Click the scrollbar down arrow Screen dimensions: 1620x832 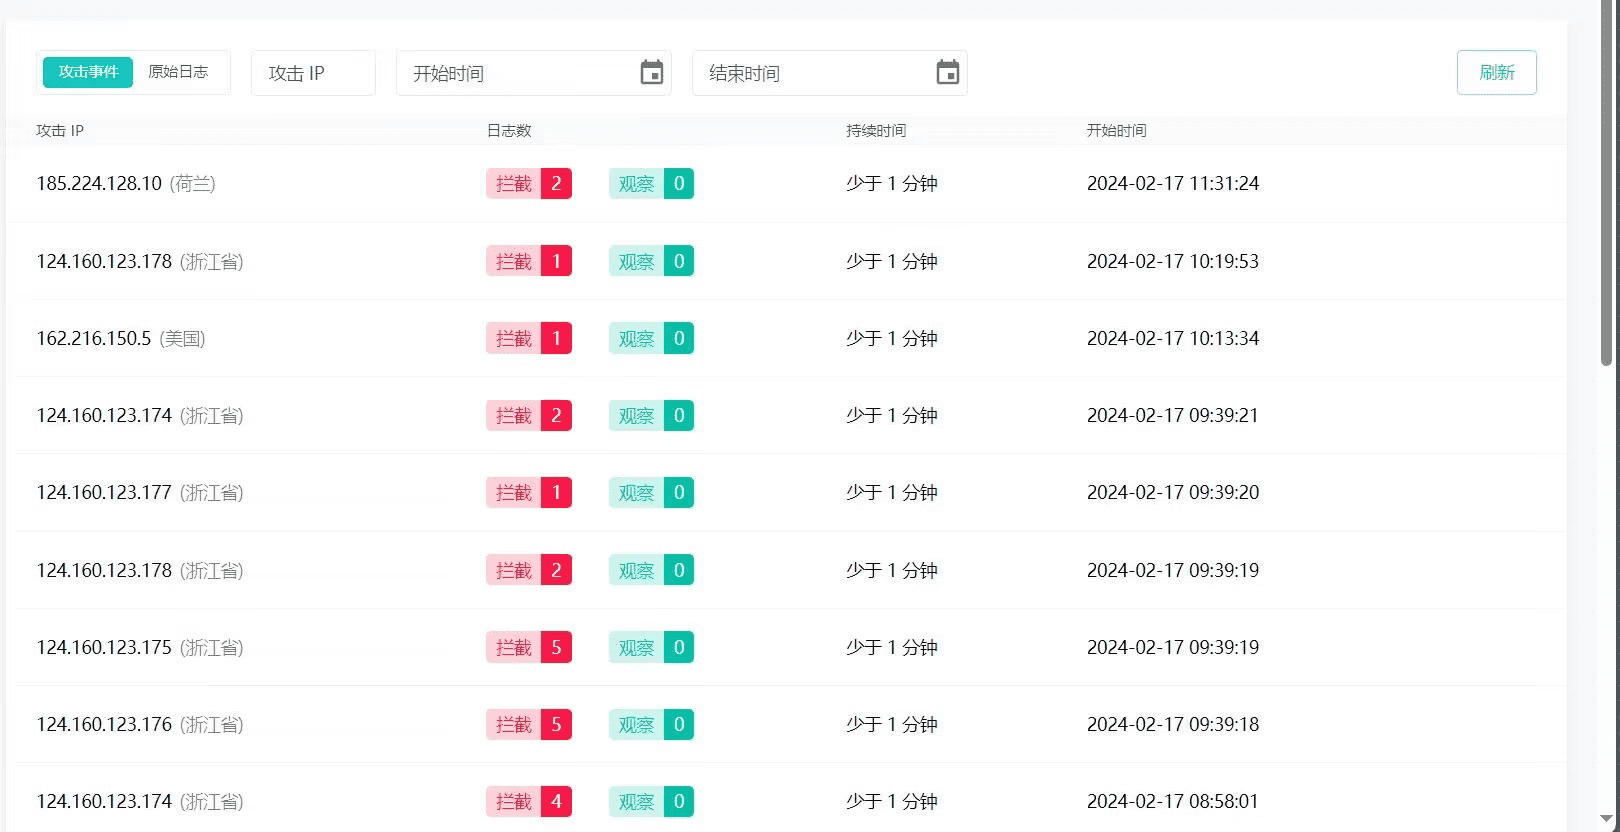pyautogui.click(x=1607, y=820)
